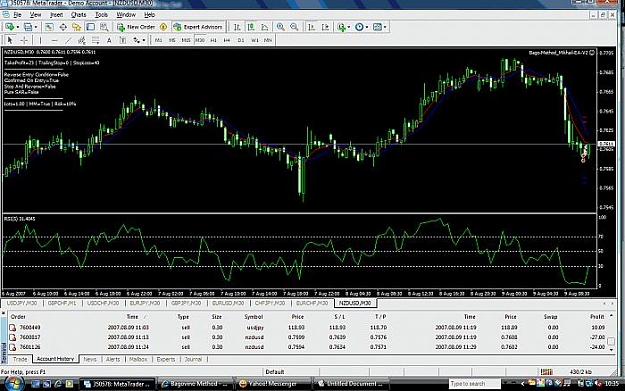Select order 7600817 row
The height and width of the screenshot is (391, 625).
pyautogui.click(x=307, y=337)
